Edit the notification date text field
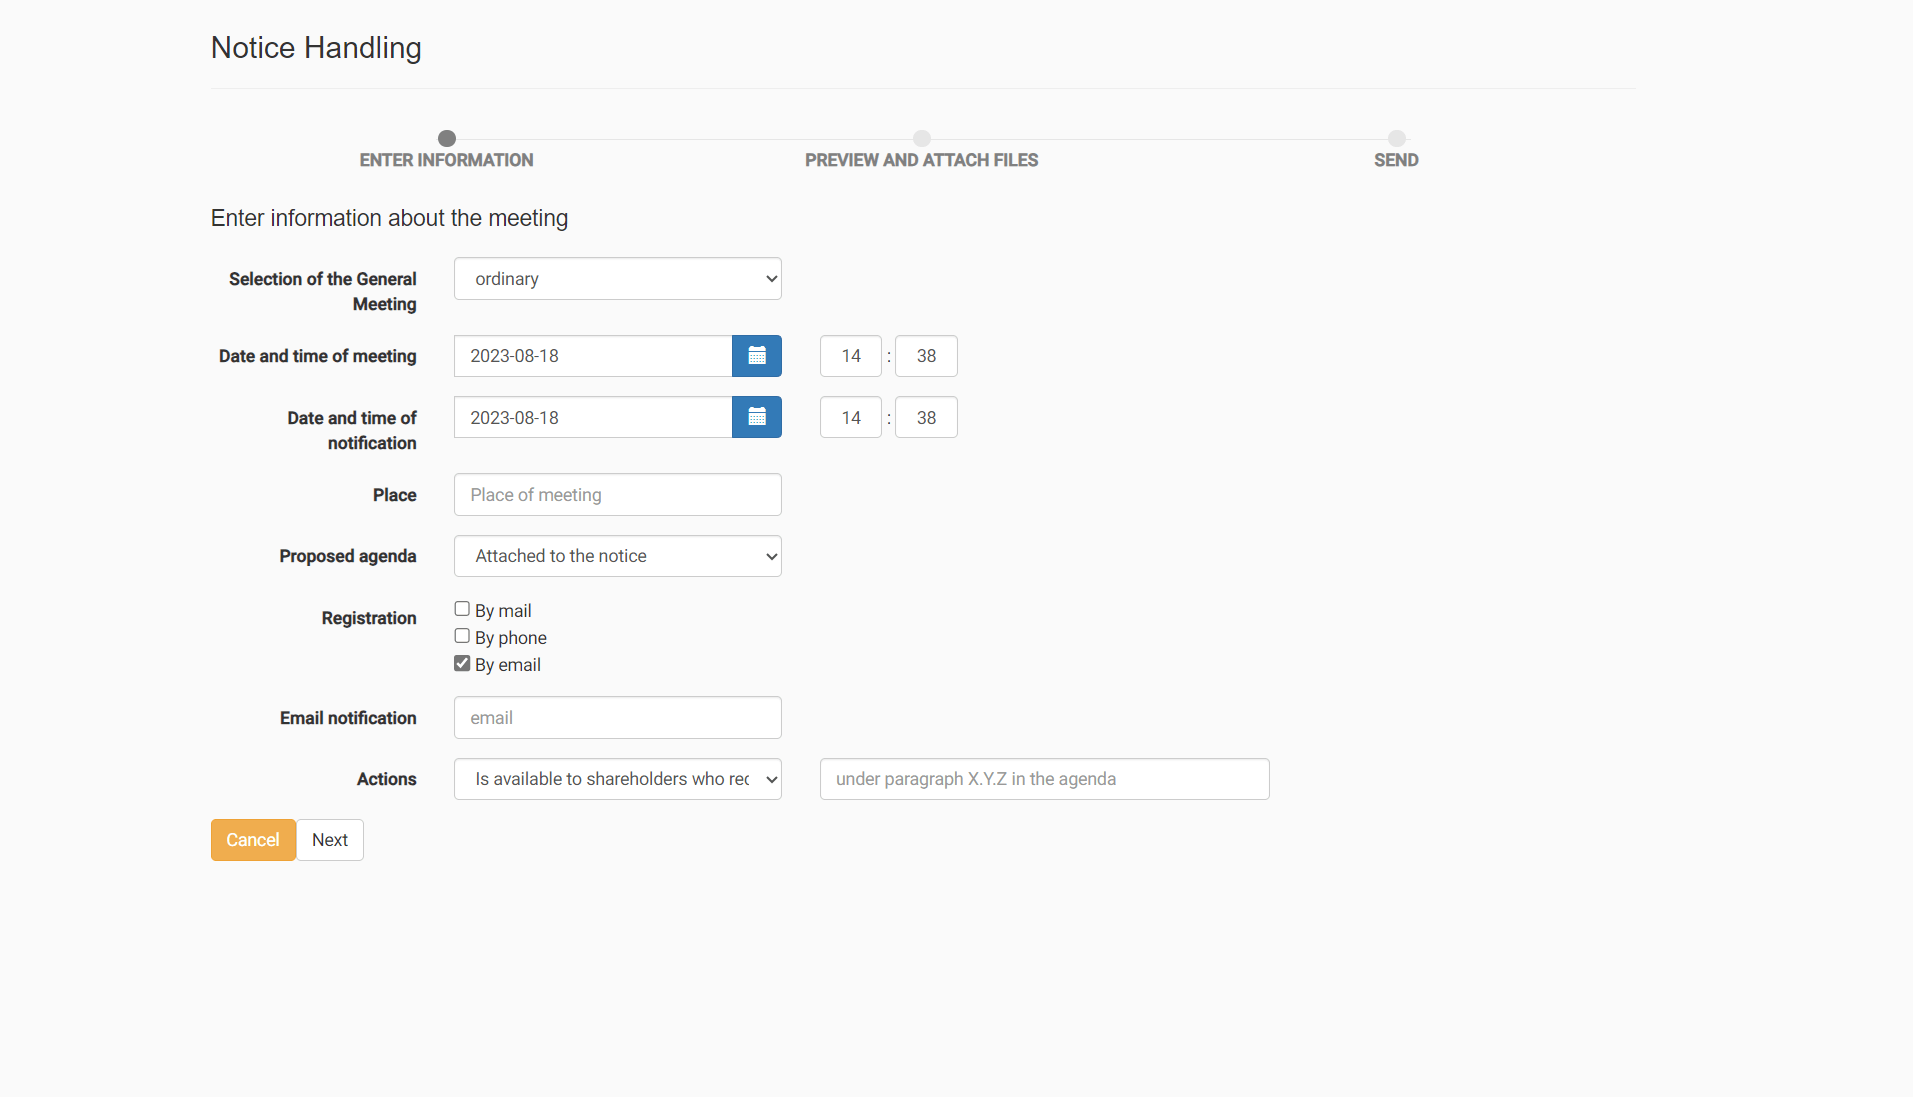The image size is (1913, 1097). [x=593, y=417]
